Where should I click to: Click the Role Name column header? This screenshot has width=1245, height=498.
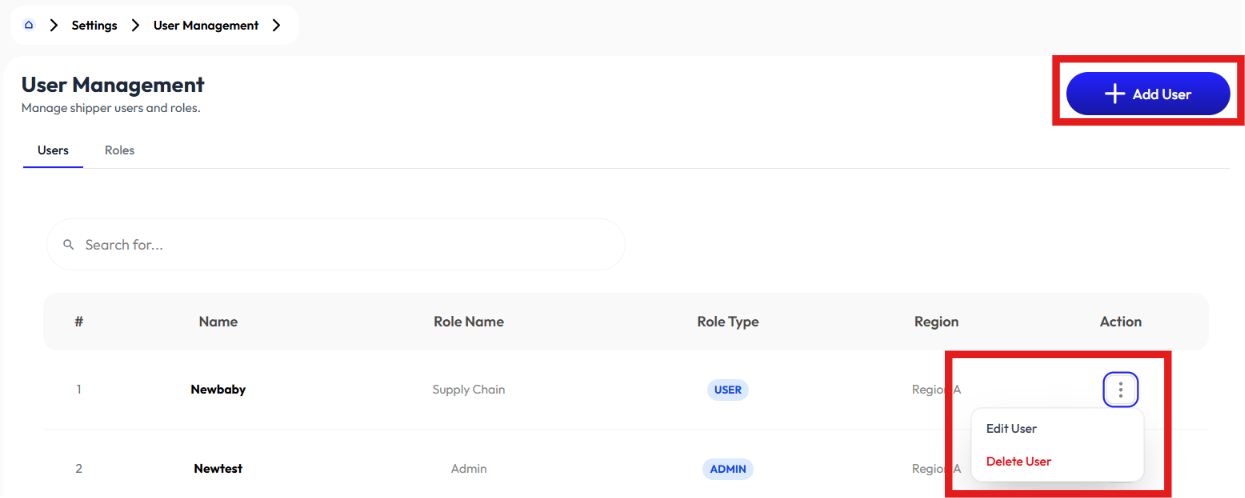[468, 322]
